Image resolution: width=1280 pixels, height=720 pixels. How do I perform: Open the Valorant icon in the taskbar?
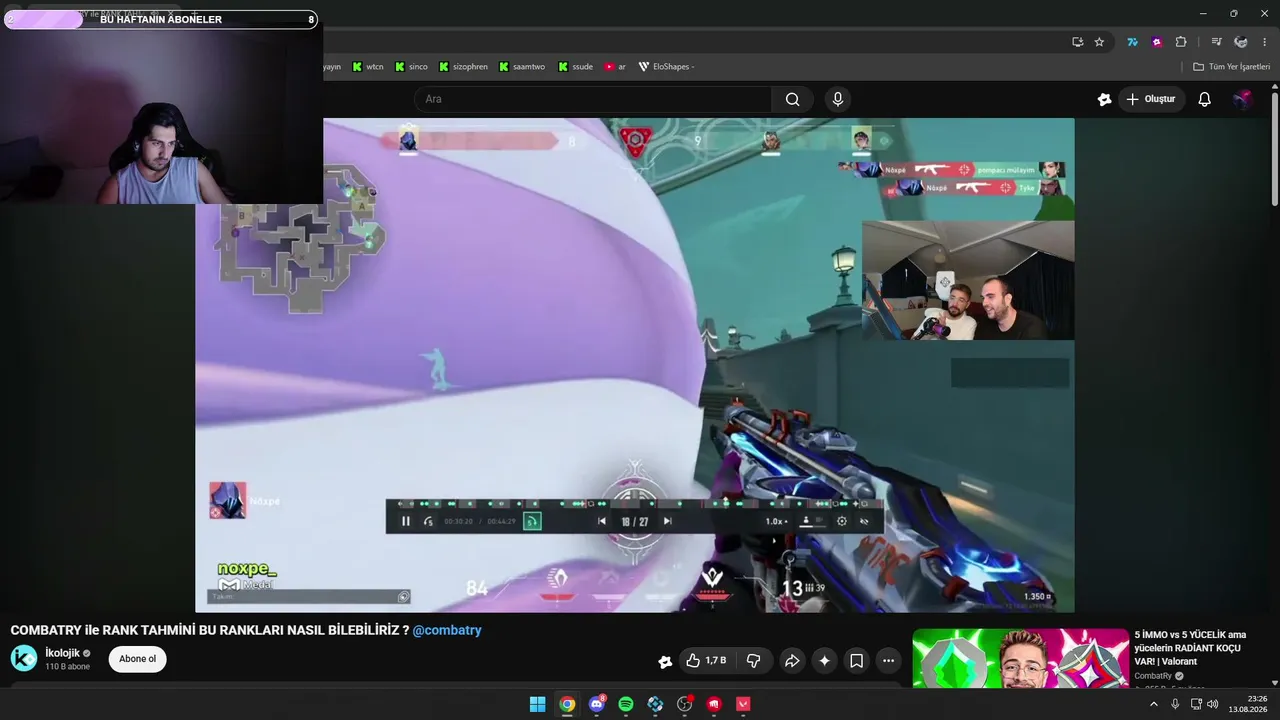click(x=743, y=704)
